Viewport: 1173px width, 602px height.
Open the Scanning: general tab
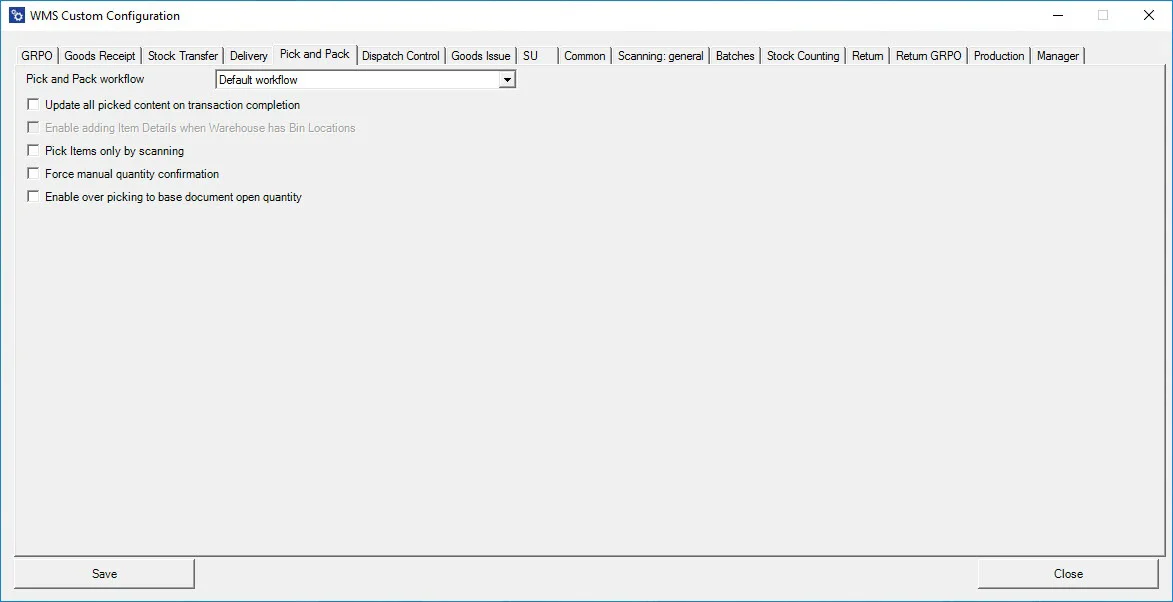tap(660, 56)
